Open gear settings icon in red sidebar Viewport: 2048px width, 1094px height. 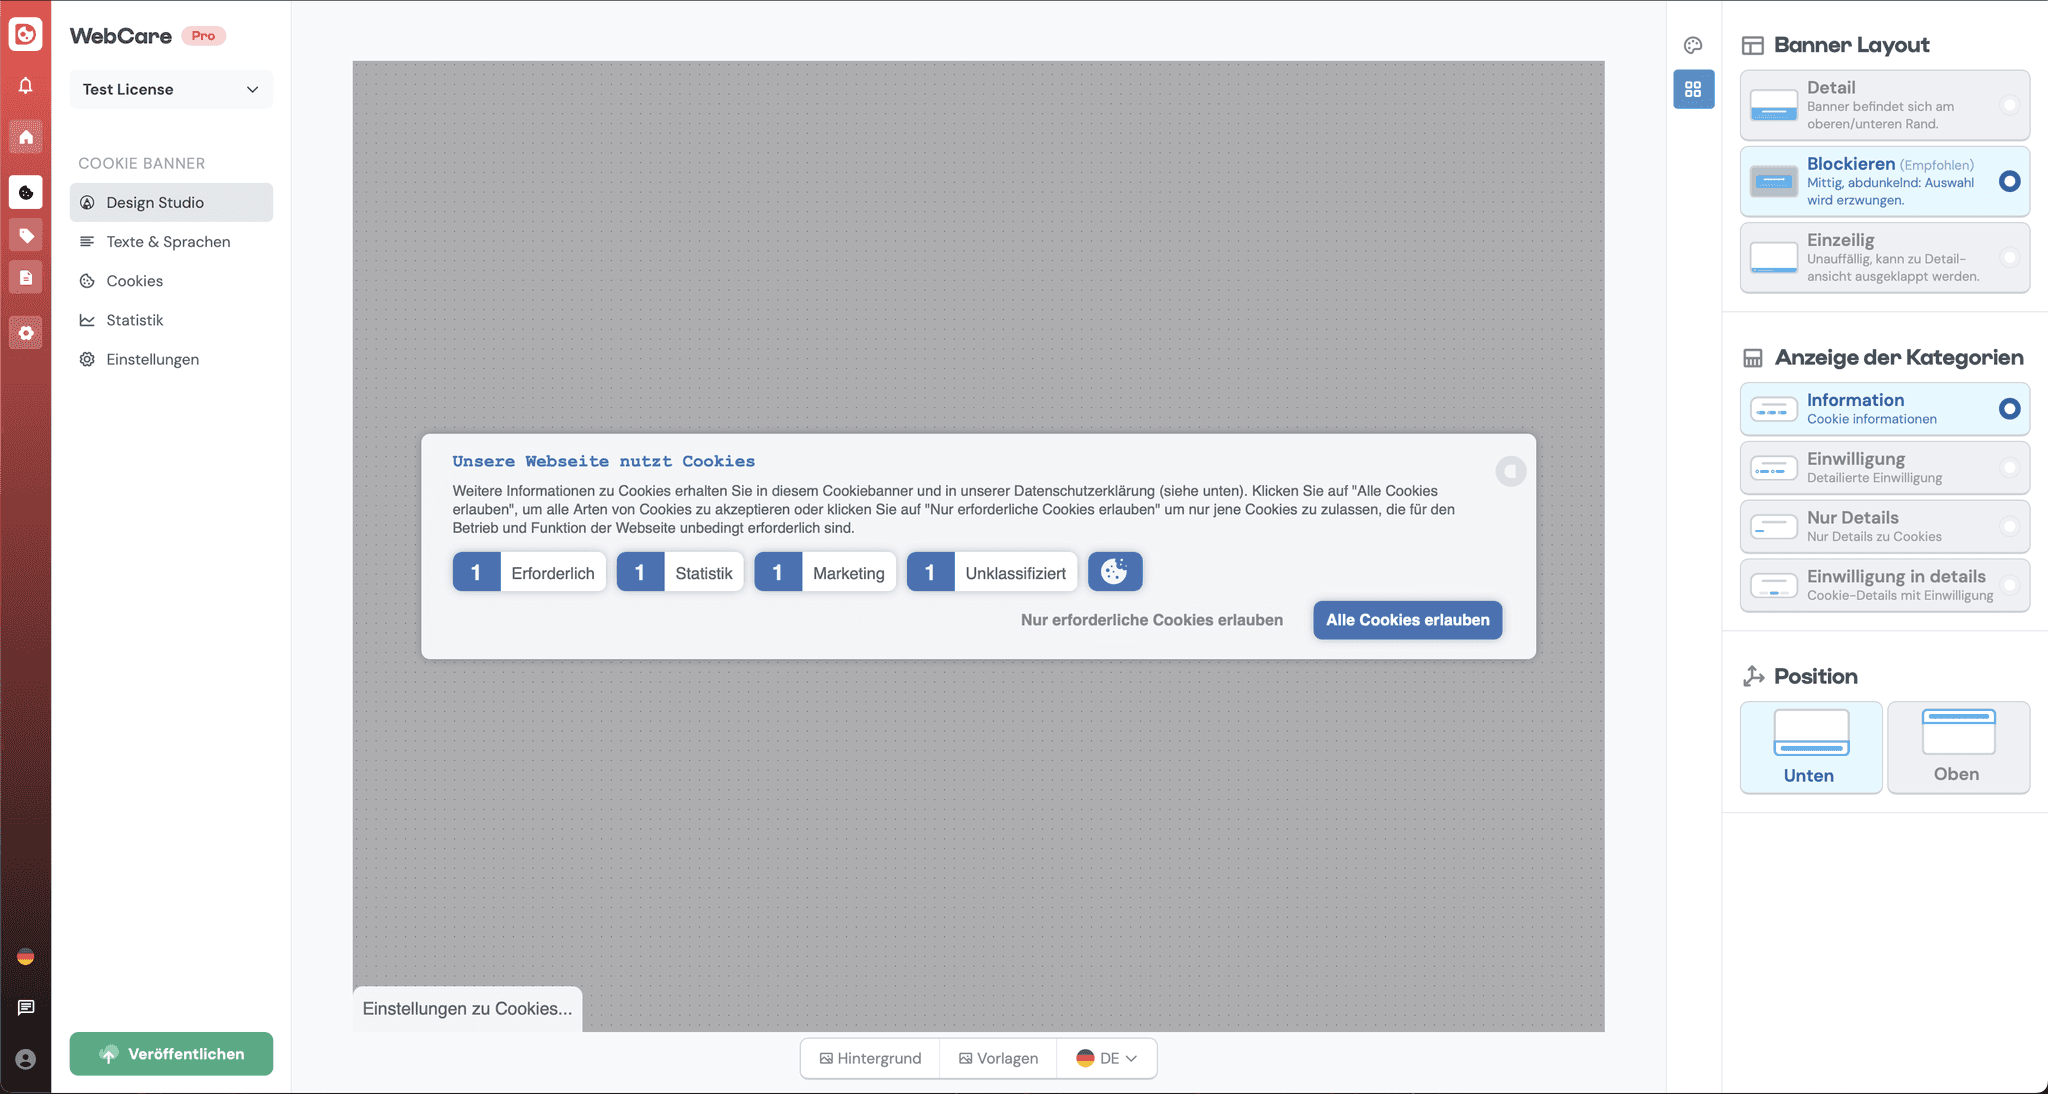(26, 333)
